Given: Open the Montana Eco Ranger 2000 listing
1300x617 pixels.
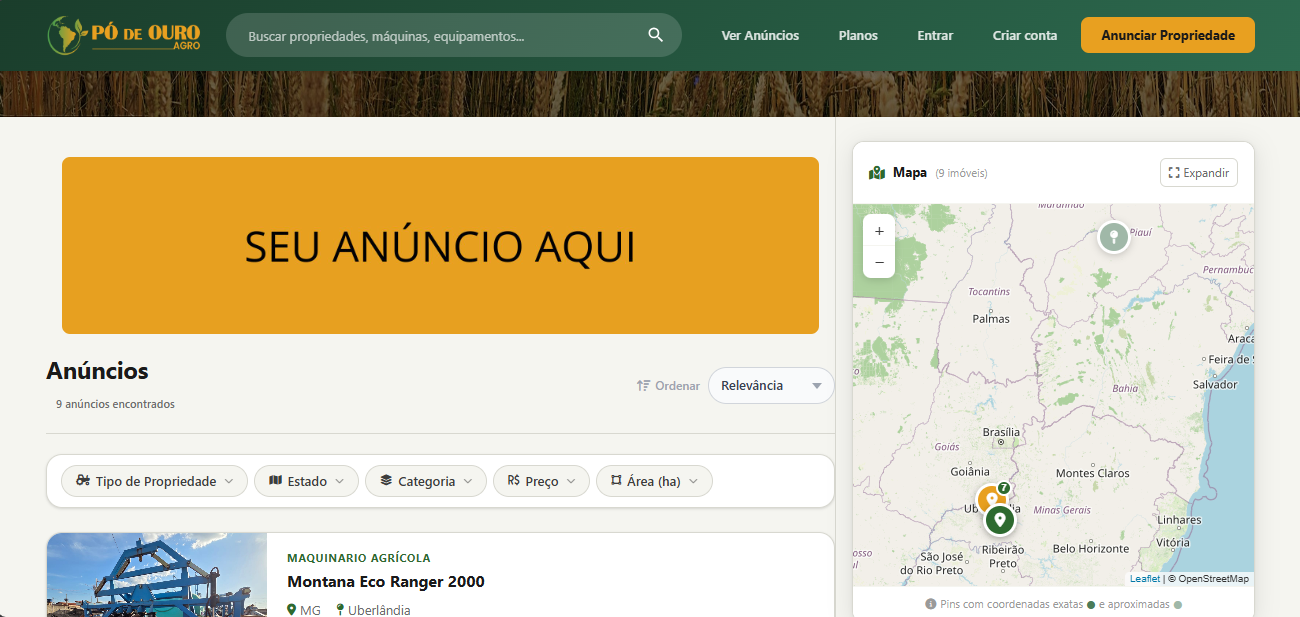Looking at the screenshot, I should point(386,581).
